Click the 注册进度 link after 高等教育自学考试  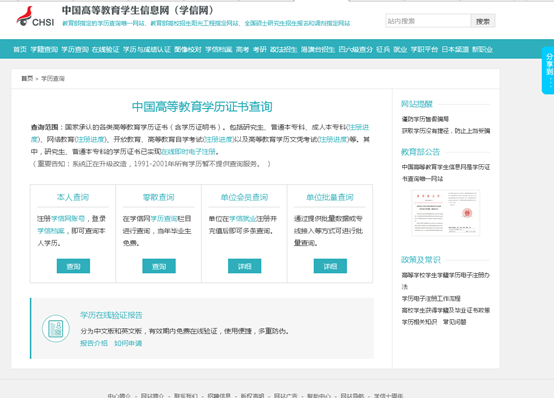[219, 139]
